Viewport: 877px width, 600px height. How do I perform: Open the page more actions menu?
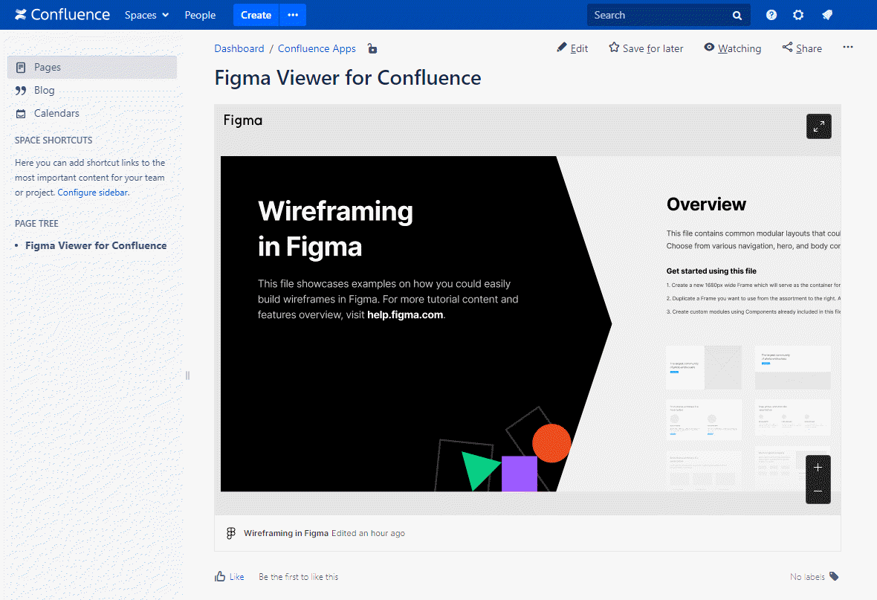[848, 48]
